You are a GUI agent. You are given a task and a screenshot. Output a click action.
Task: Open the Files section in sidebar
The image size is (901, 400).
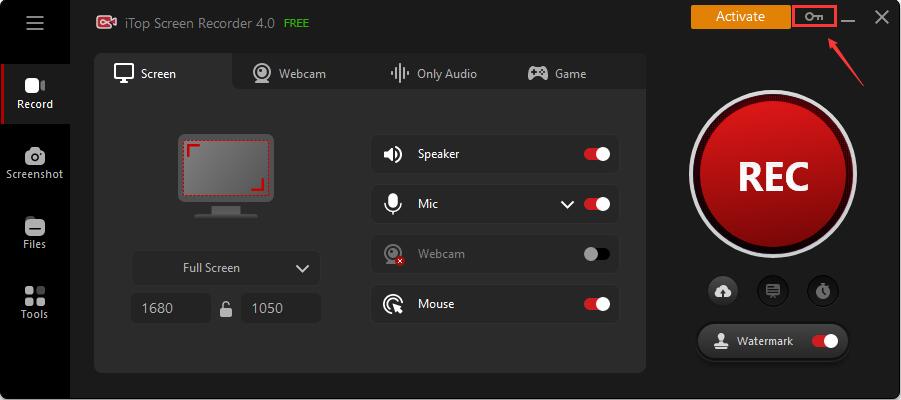(x=35, y=233)
